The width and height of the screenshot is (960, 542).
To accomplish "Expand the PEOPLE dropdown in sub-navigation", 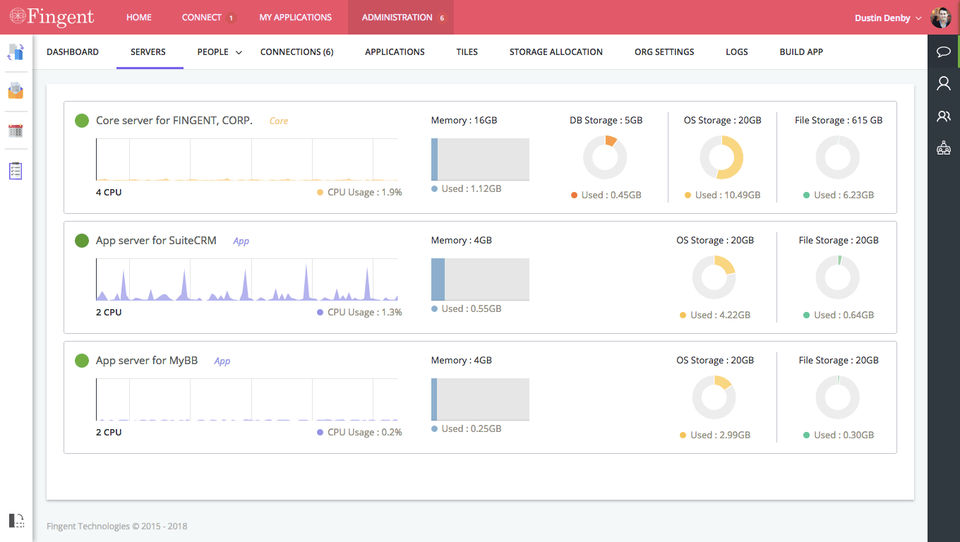I will click(219, 52).
